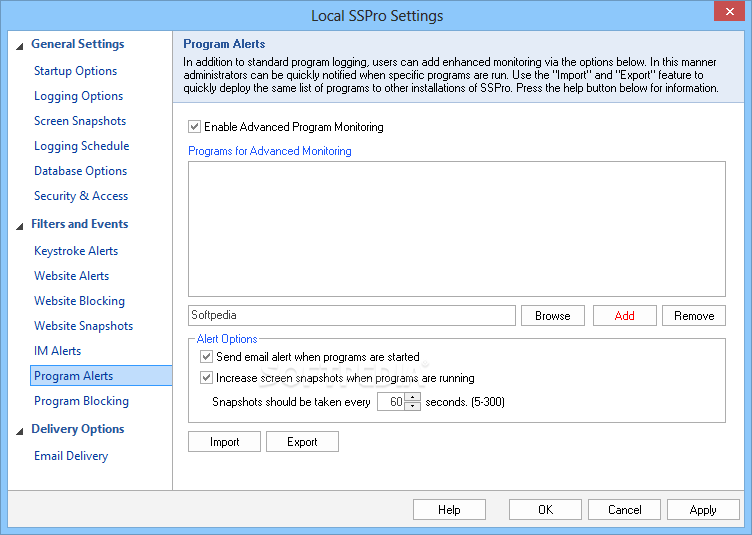Increase snapshot interval with up arrow
This screenshot has height=535, width=752.
[x=412, y=397]
